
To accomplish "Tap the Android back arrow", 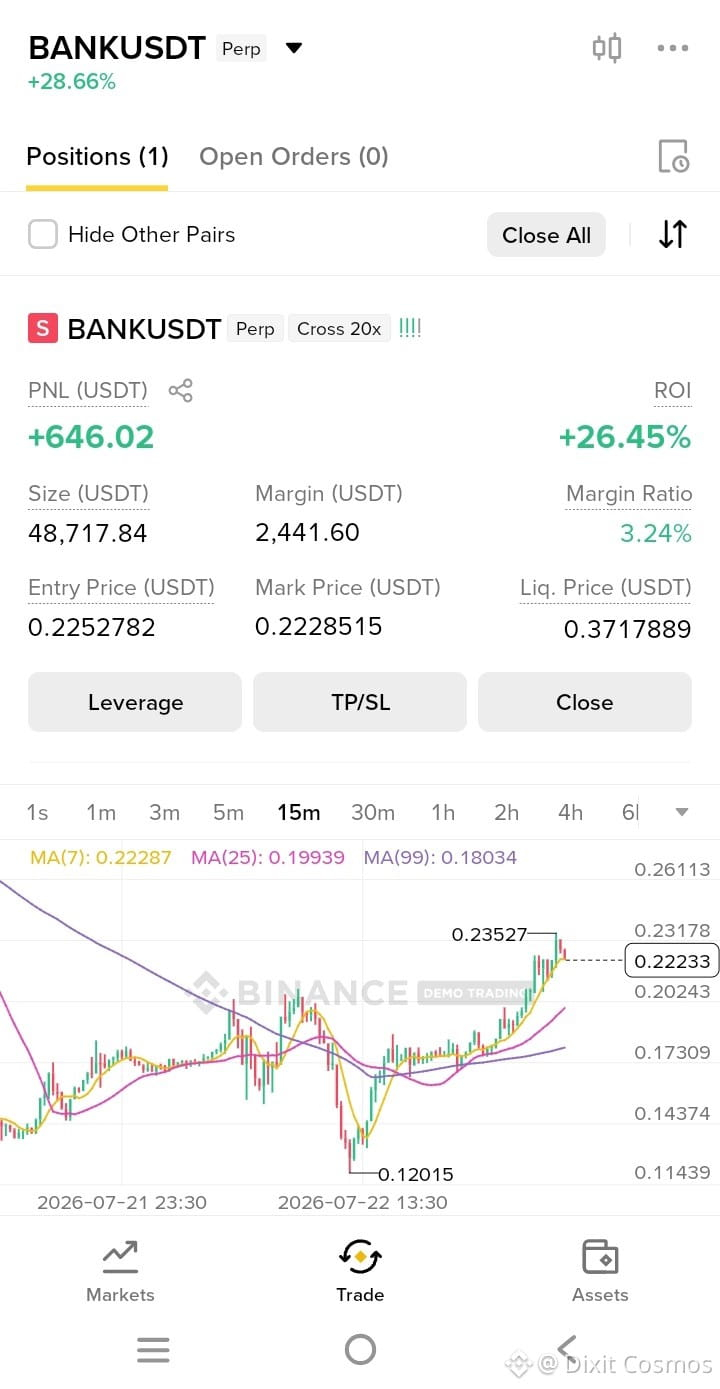I will [567, 1349].
